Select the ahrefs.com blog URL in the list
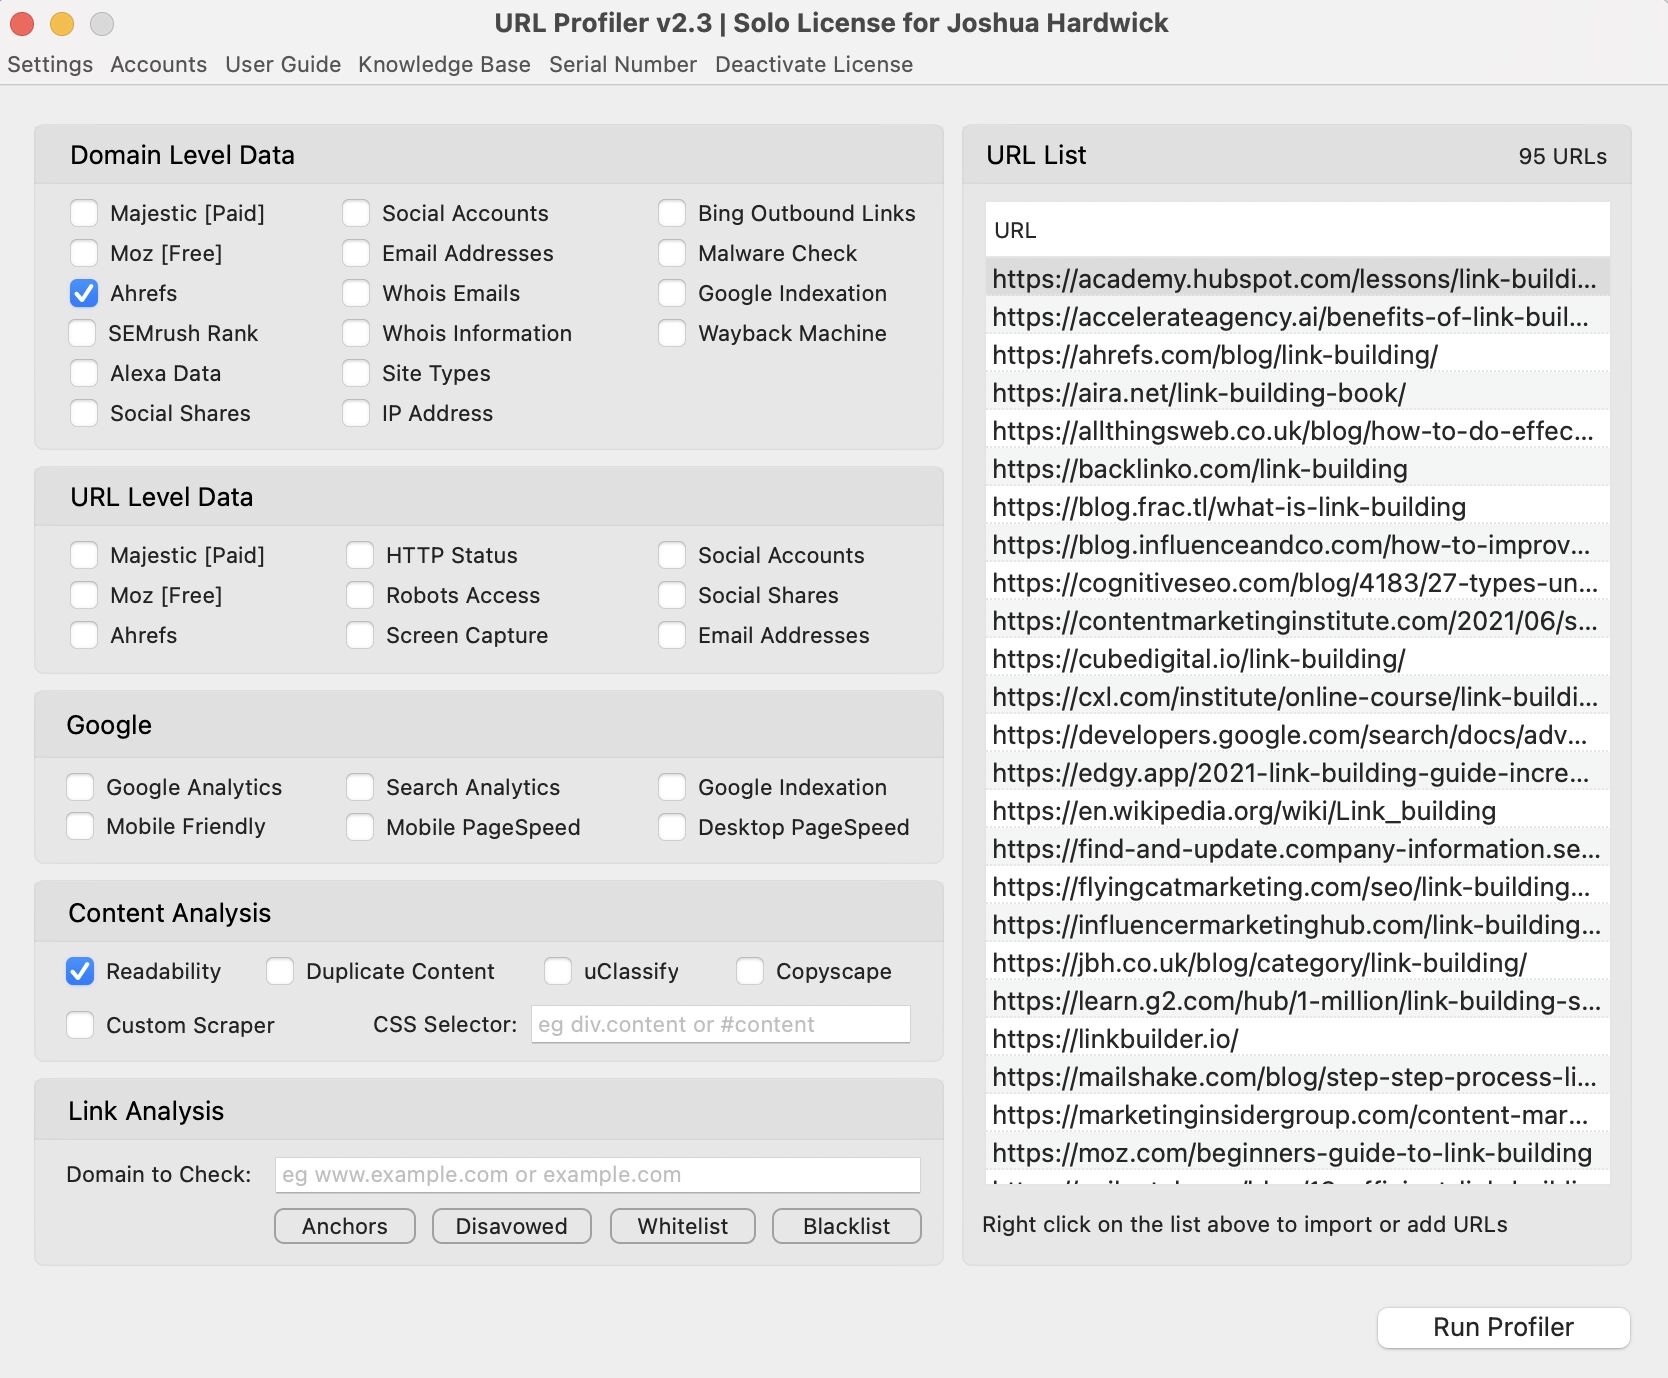 (x=1213, y=354)
